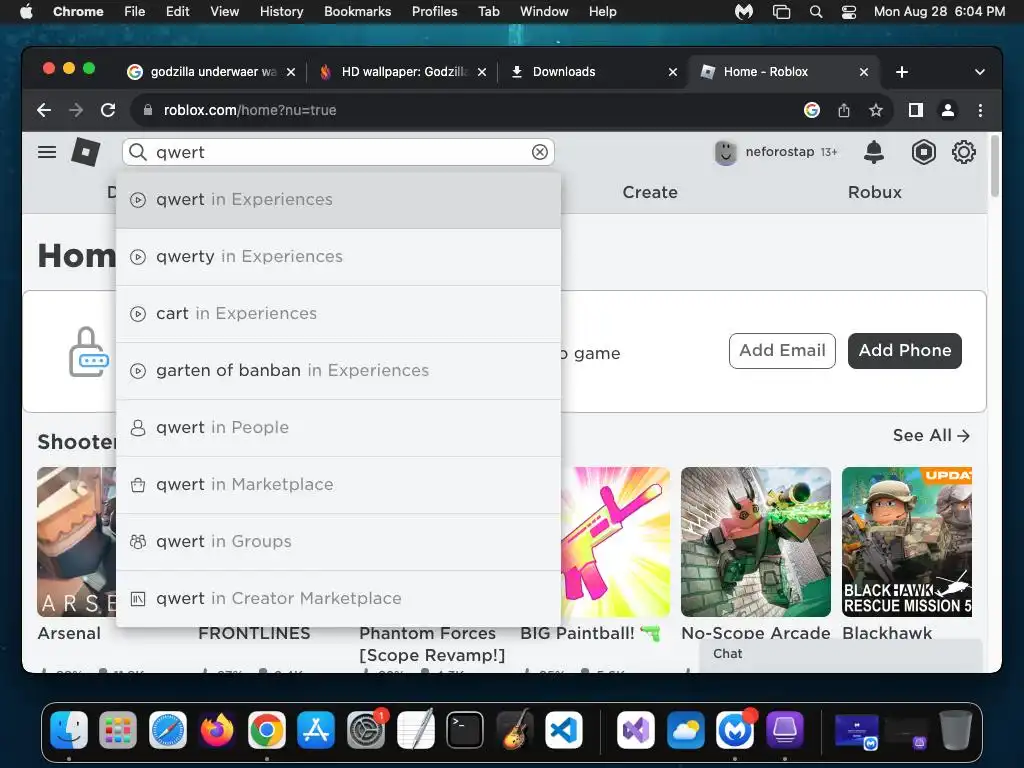Open Roblox notifications bell
This screenshot has height=768, width=1024.
coord(874,152)
